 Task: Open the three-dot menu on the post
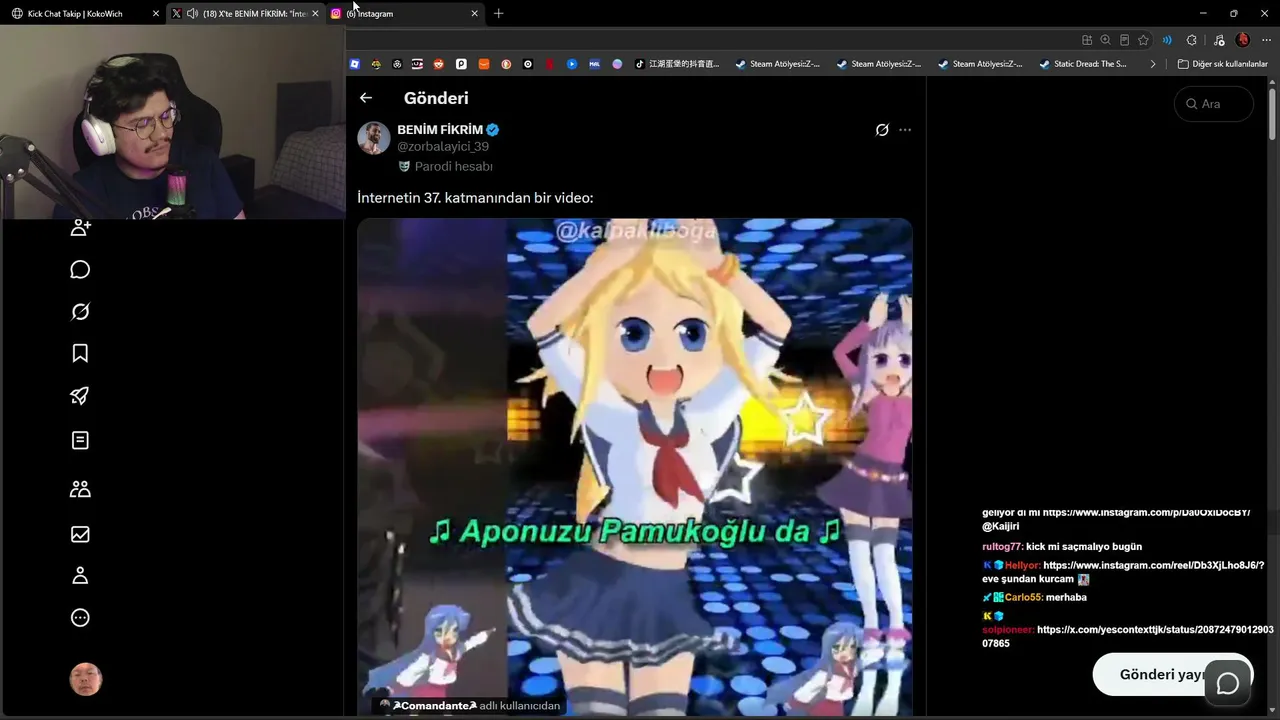point(905,130)
